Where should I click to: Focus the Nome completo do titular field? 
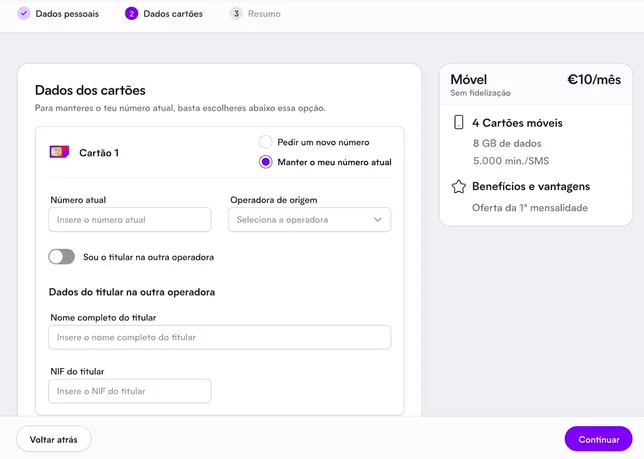(220, 337)
